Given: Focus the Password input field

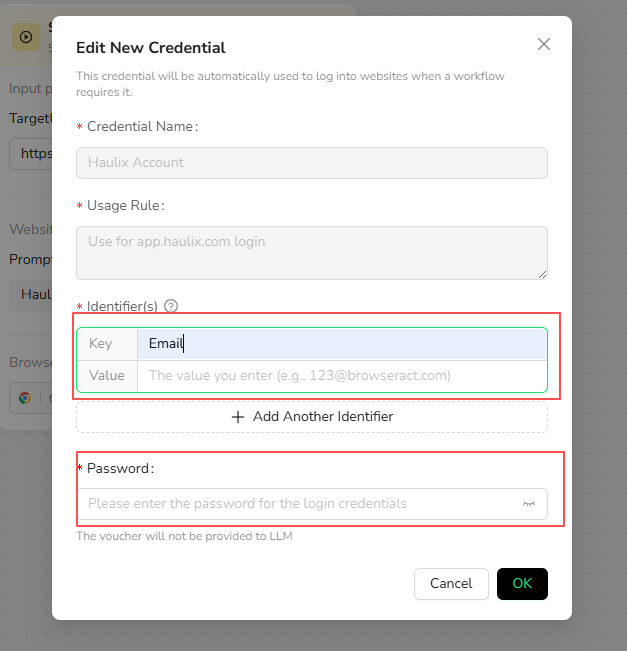Looking at the screenshot, I should tap(300, 504).
